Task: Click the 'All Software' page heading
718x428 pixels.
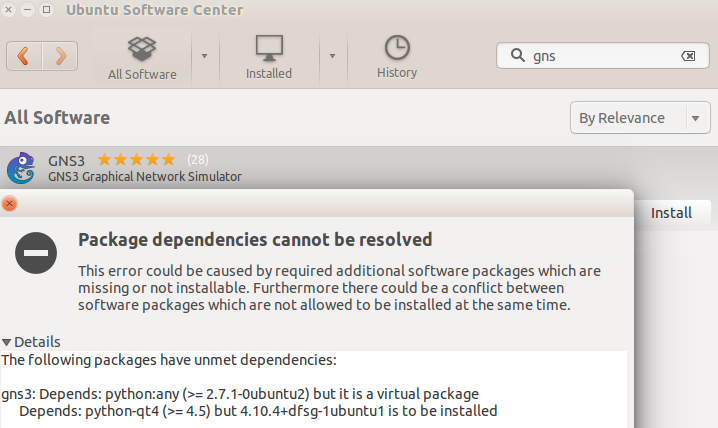Action: click(57, 118)
